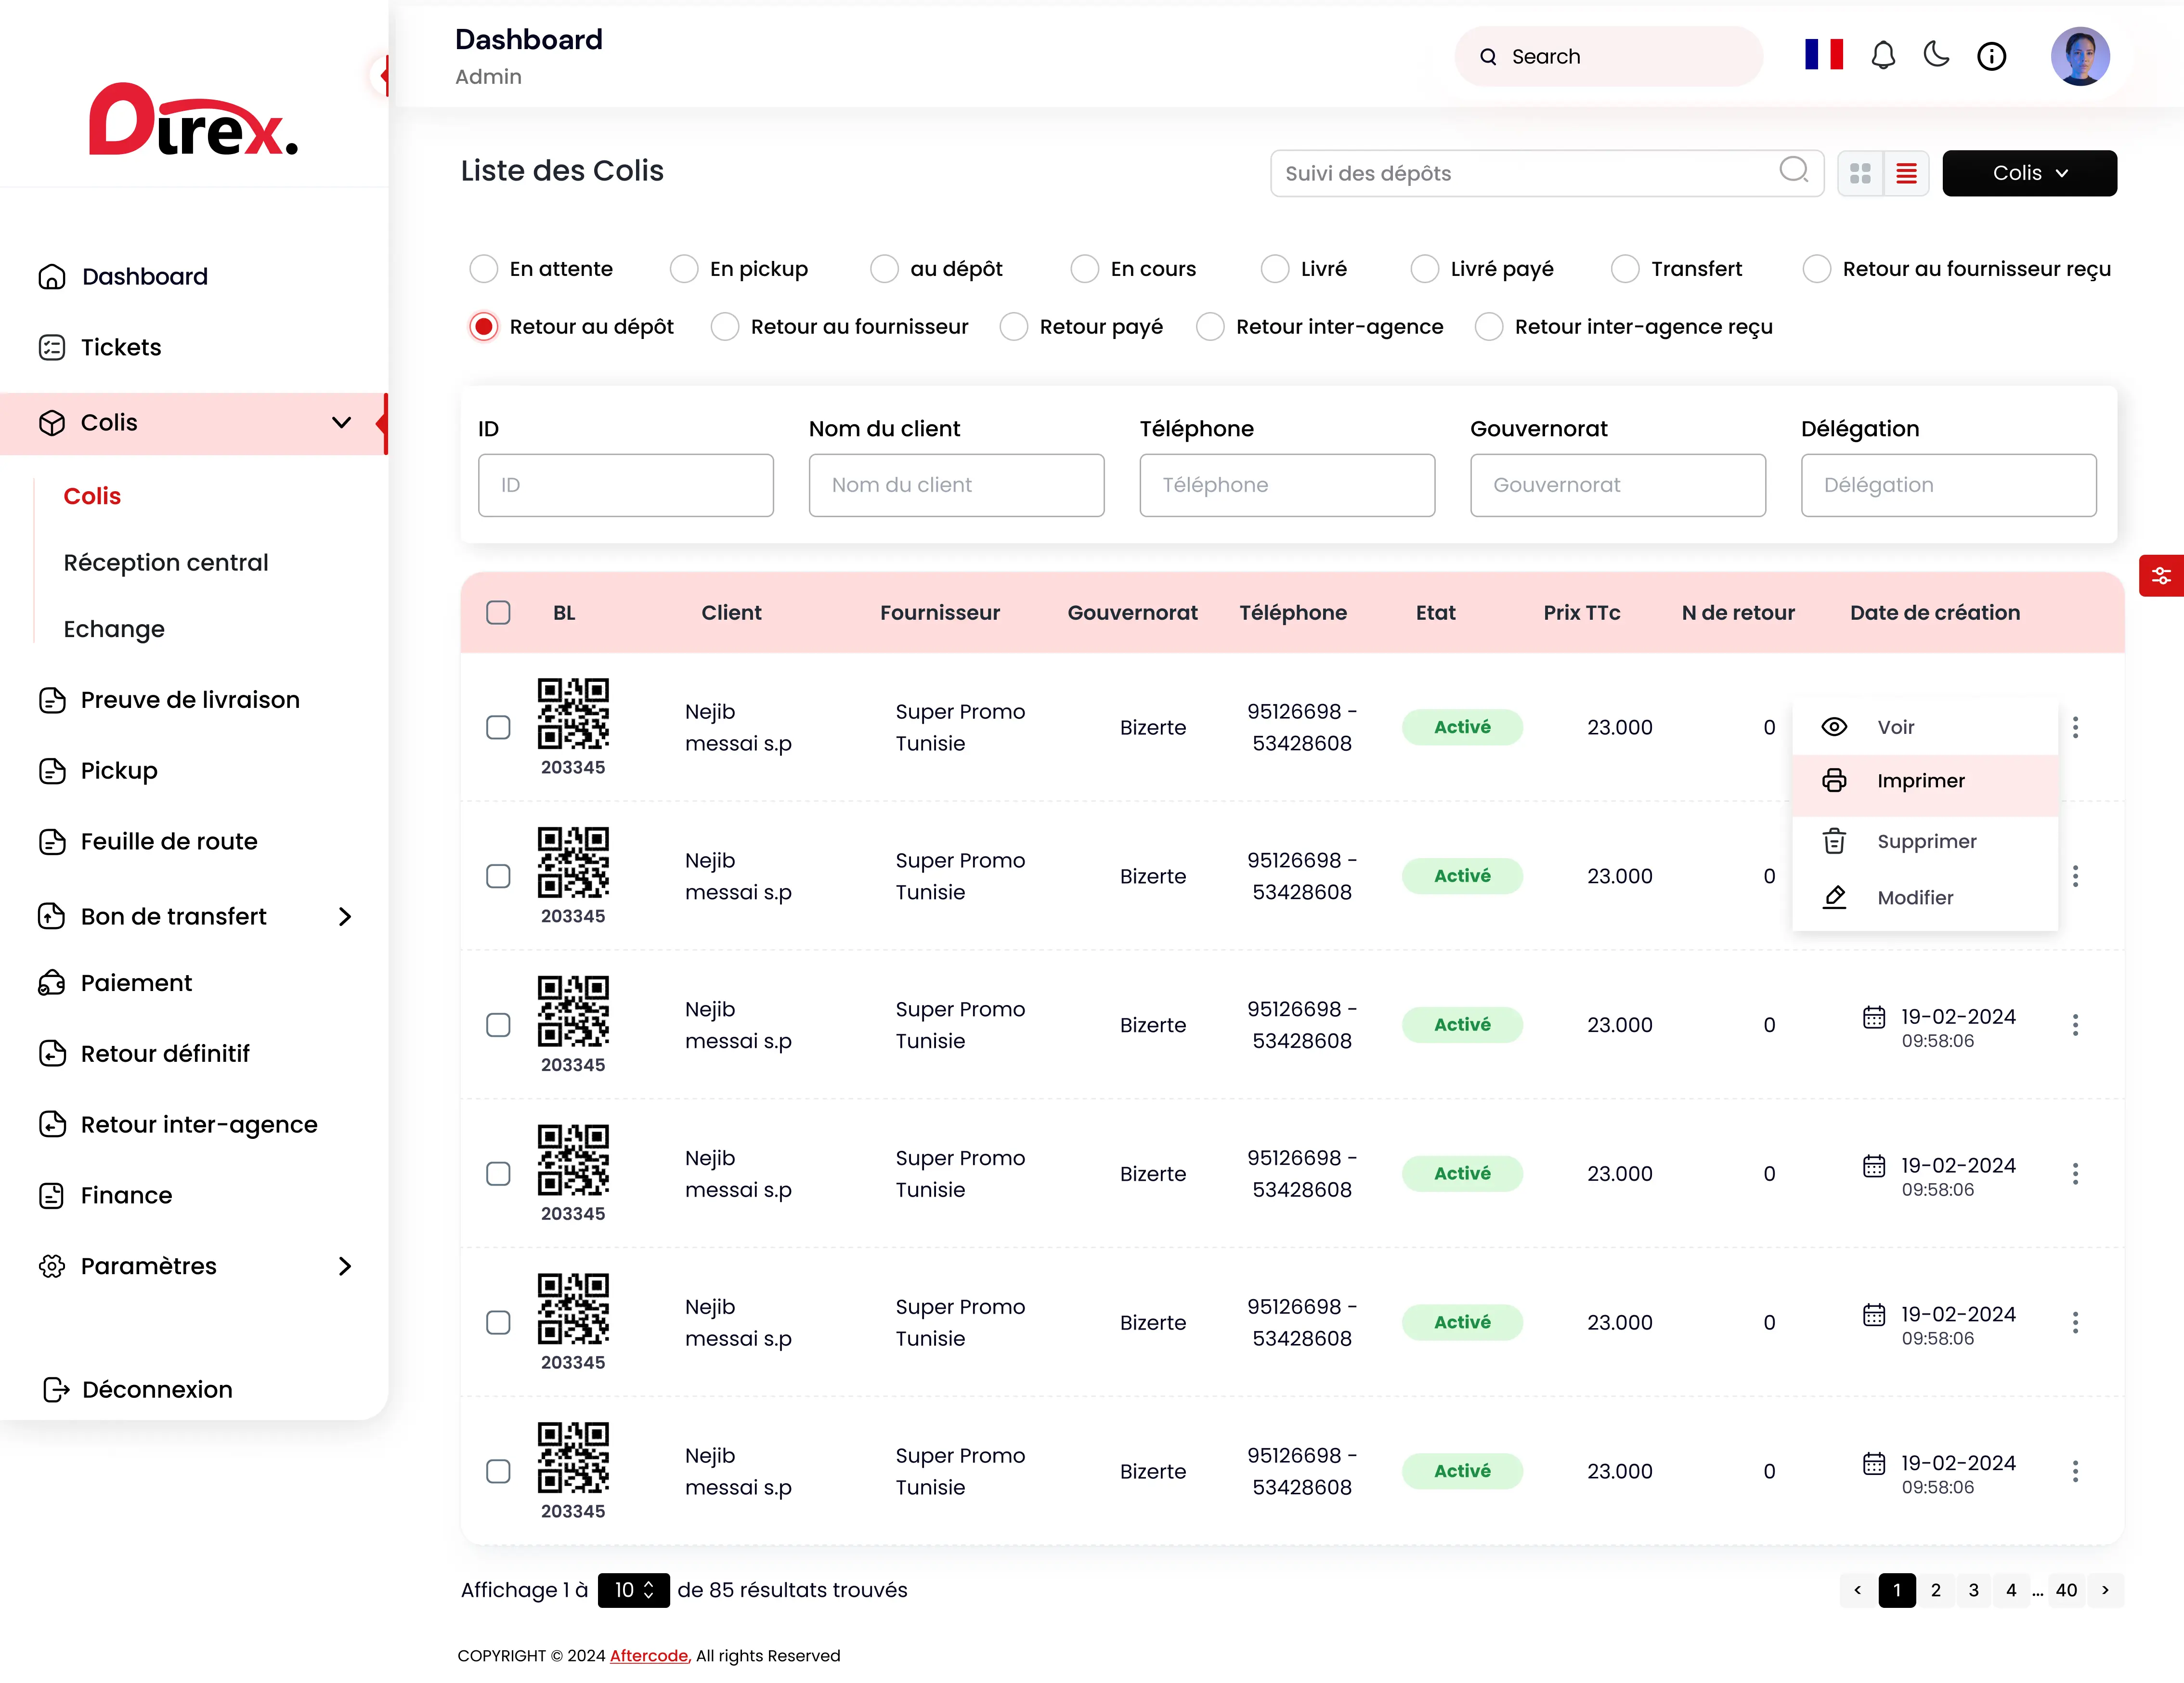Switch to list view icon
2184x1683 pixels.
tap(1906, 174)
